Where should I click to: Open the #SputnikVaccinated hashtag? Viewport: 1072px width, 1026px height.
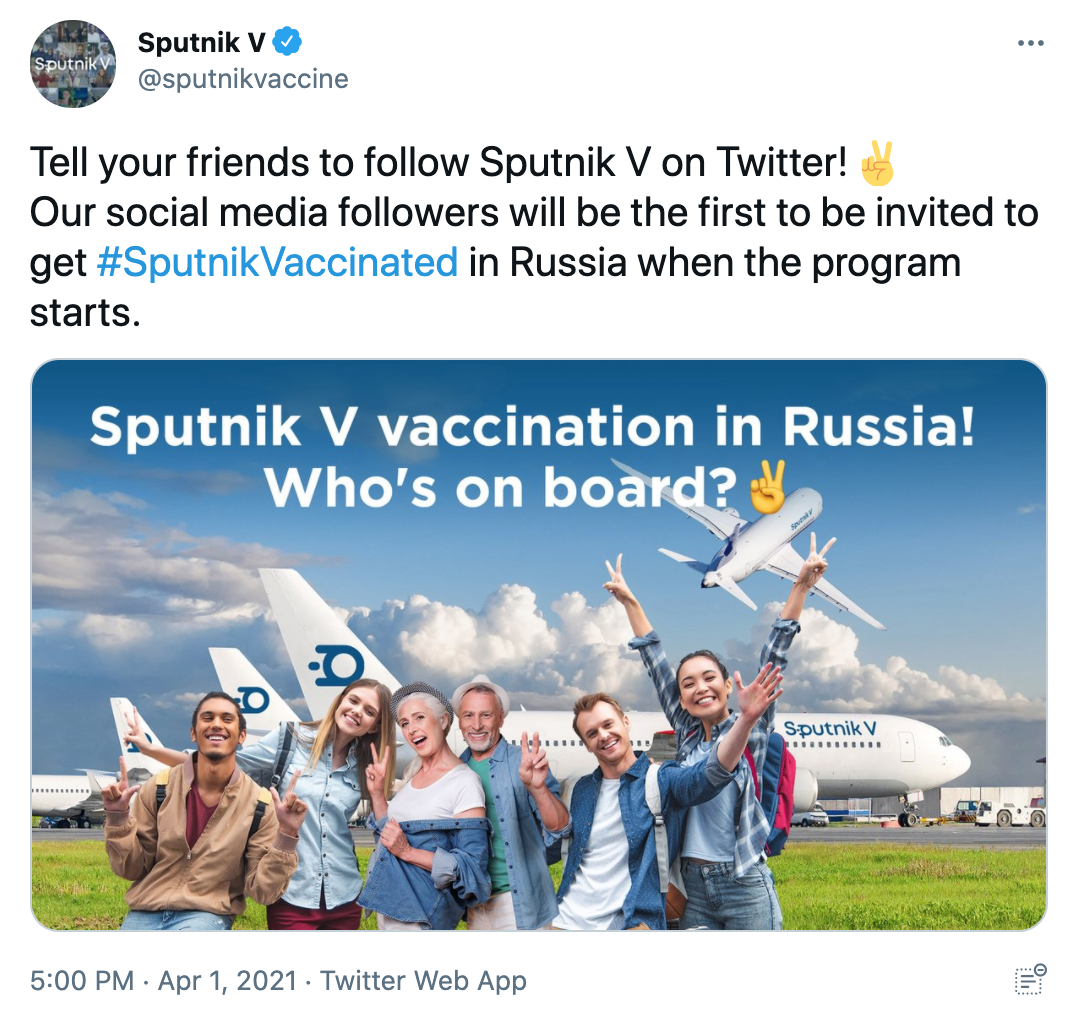(277, 262)
